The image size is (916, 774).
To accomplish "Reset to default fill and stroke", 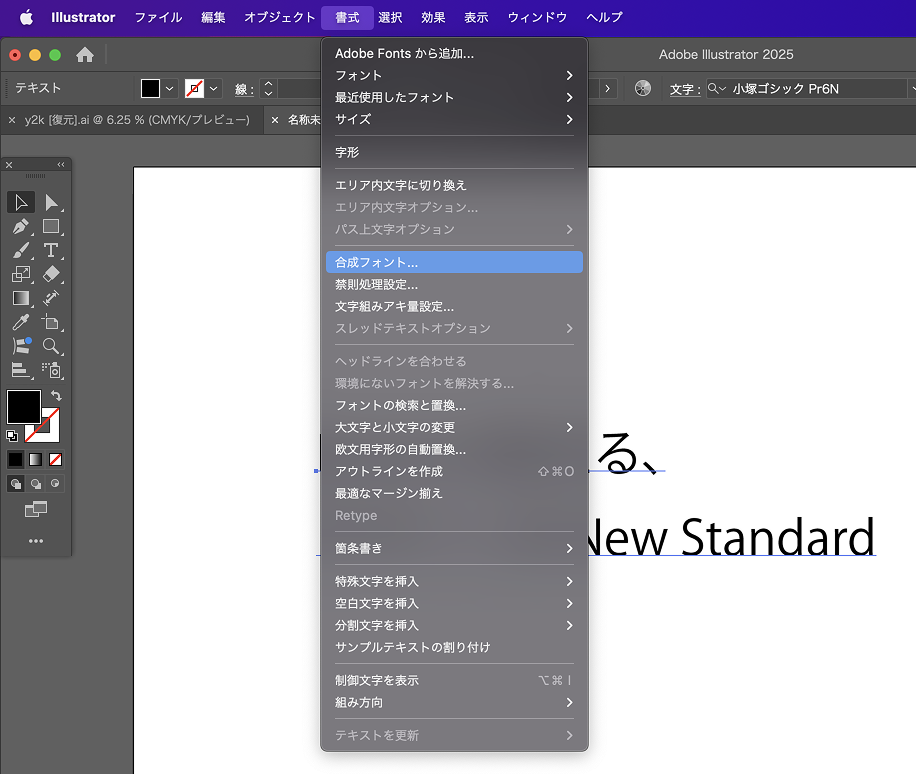I will pyautogui.click(x=12, y=436).
